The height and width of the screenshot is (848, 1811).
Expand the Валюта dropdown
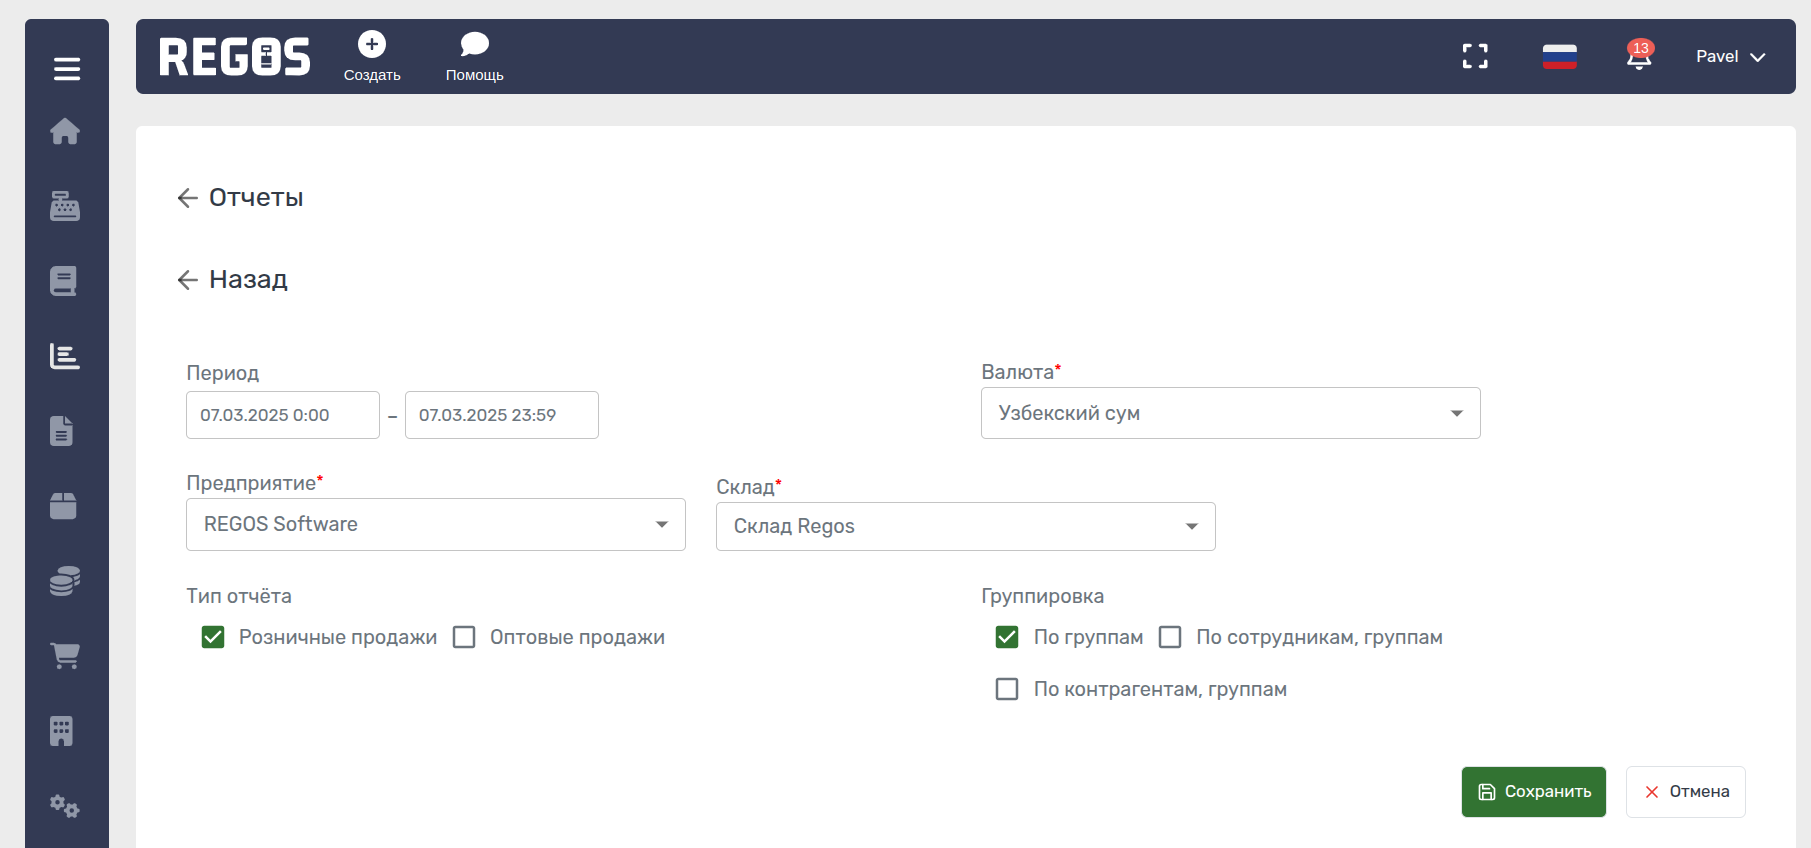pos(1230,413)
